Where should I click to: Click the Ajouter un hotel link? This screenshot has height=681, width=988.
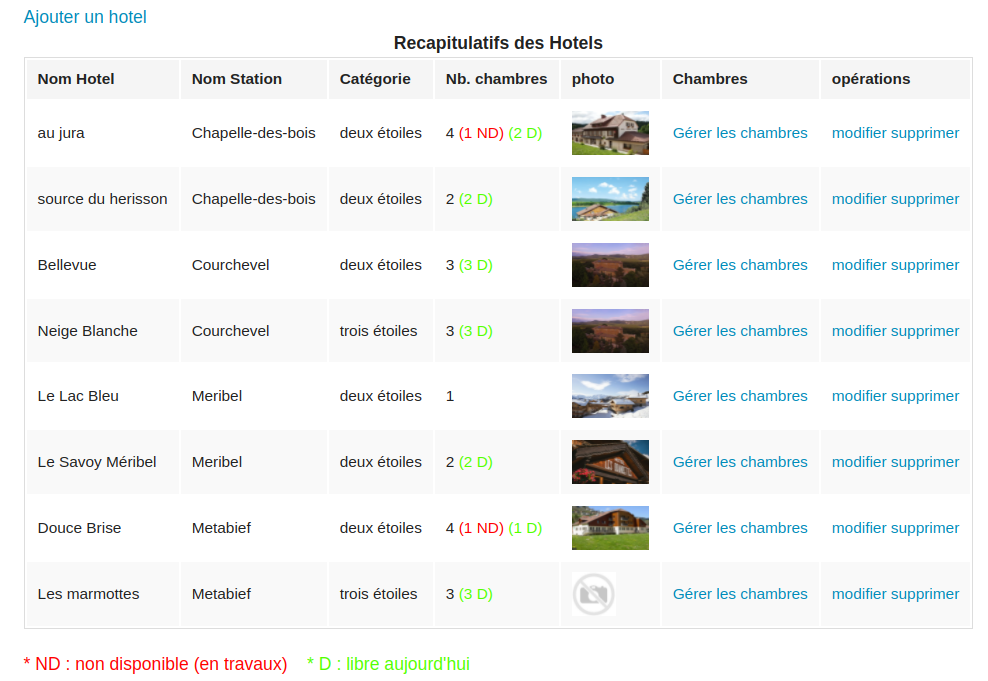coord(85,17)
